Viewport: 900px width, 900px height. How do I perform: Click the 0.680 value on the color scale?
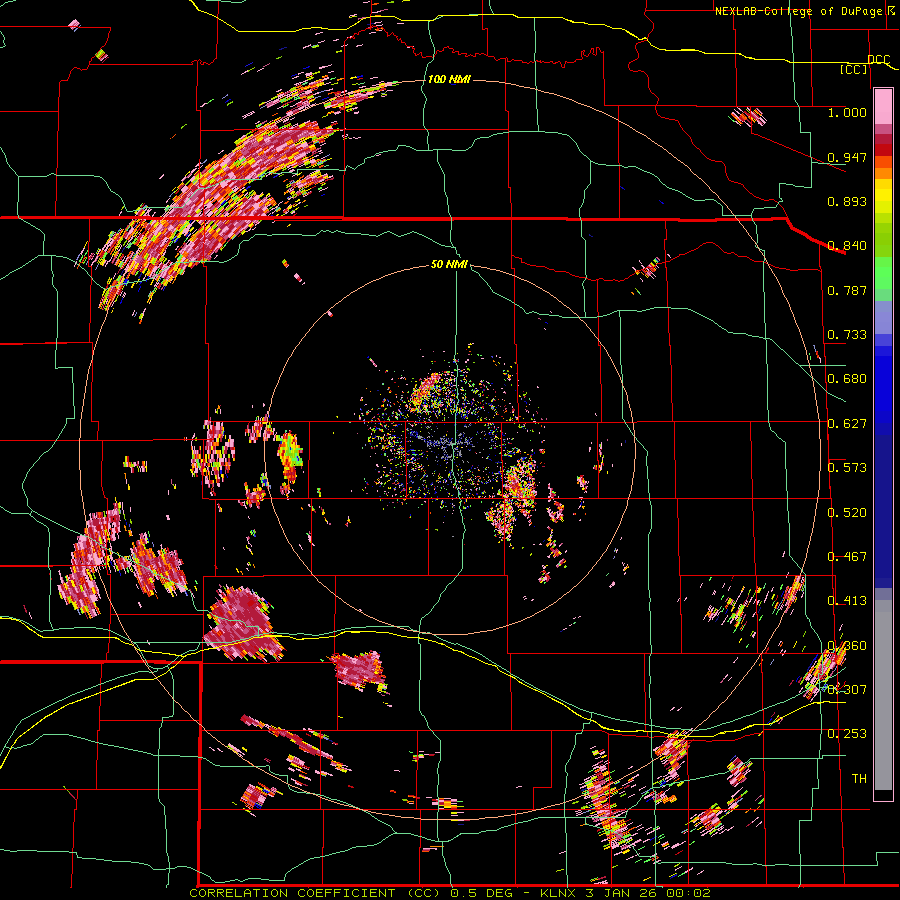[847, 379]
